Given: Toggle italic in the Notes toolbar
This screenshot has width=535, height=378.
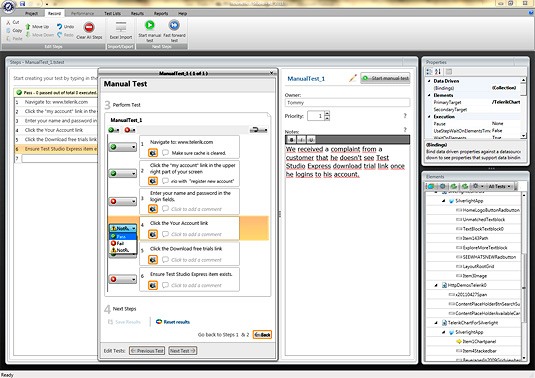Looking at the screenshot, I should tap(301, 140).
